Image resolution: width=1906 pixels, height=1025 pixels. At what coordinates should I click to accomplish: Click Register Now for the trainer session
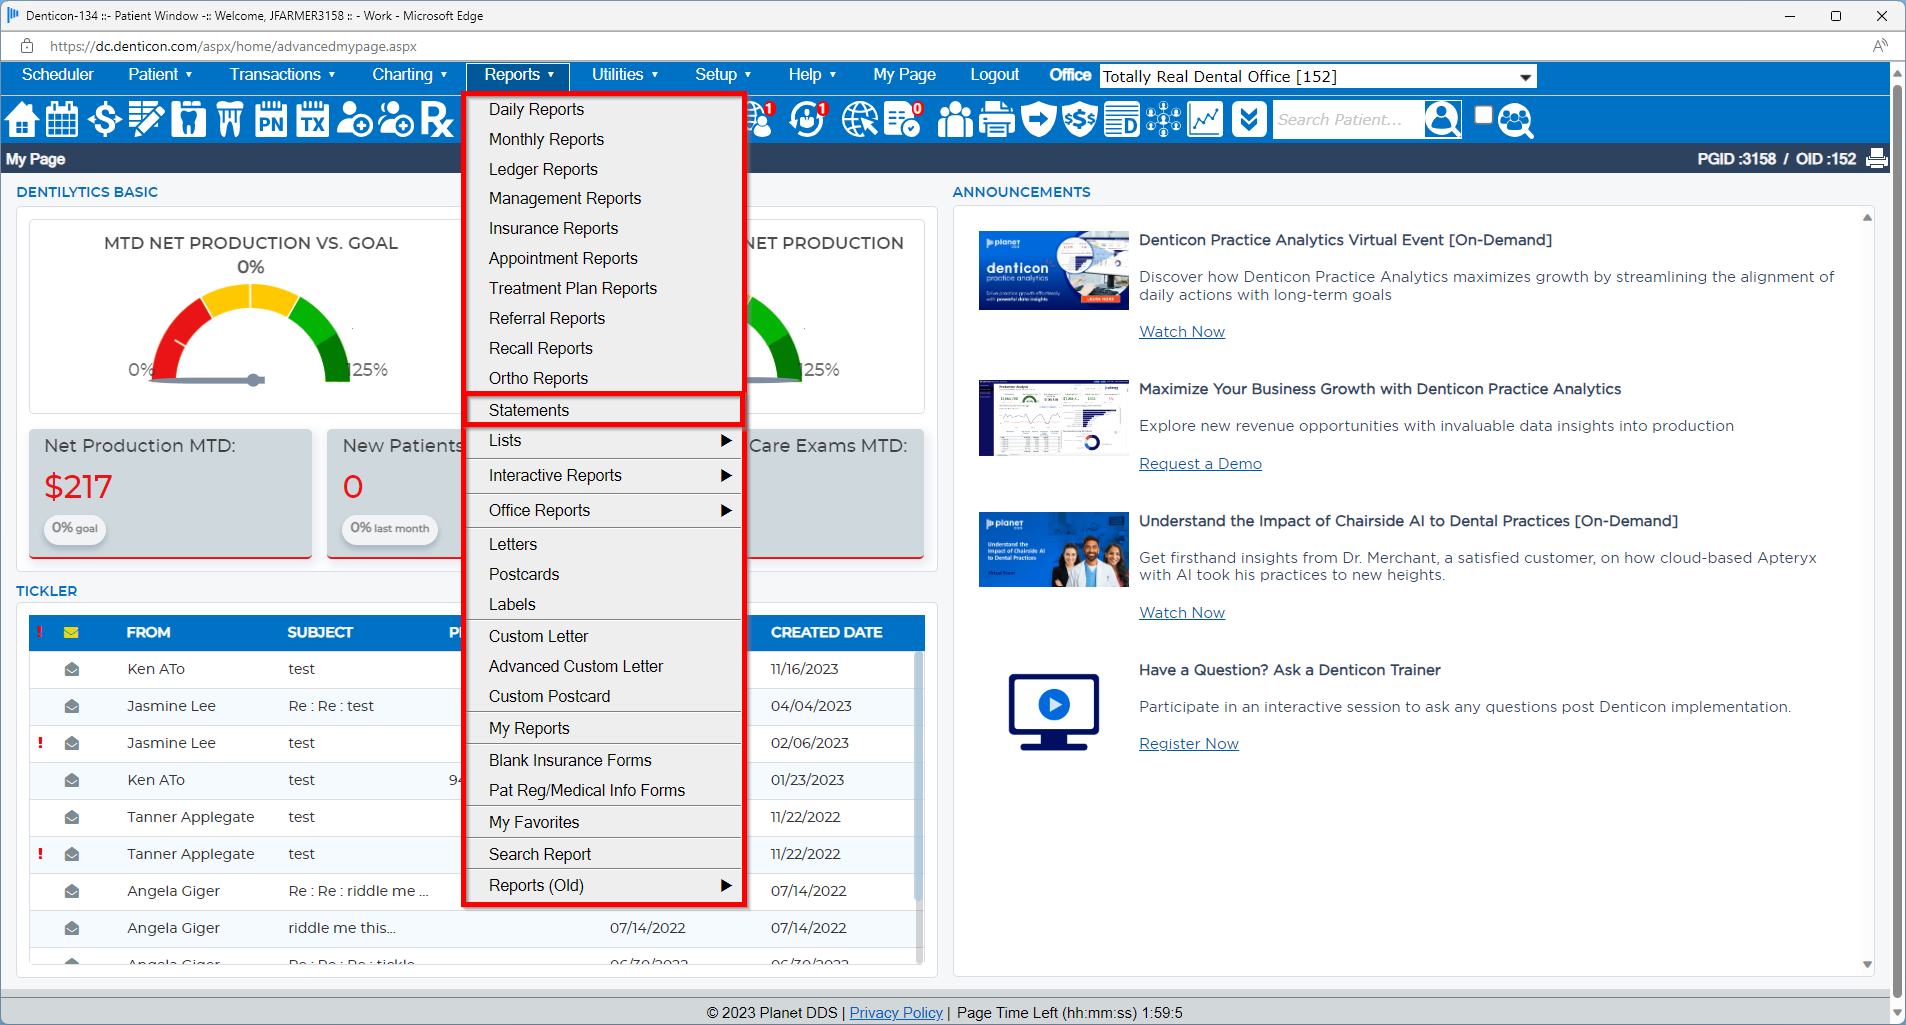click(x=1188, y=743)
